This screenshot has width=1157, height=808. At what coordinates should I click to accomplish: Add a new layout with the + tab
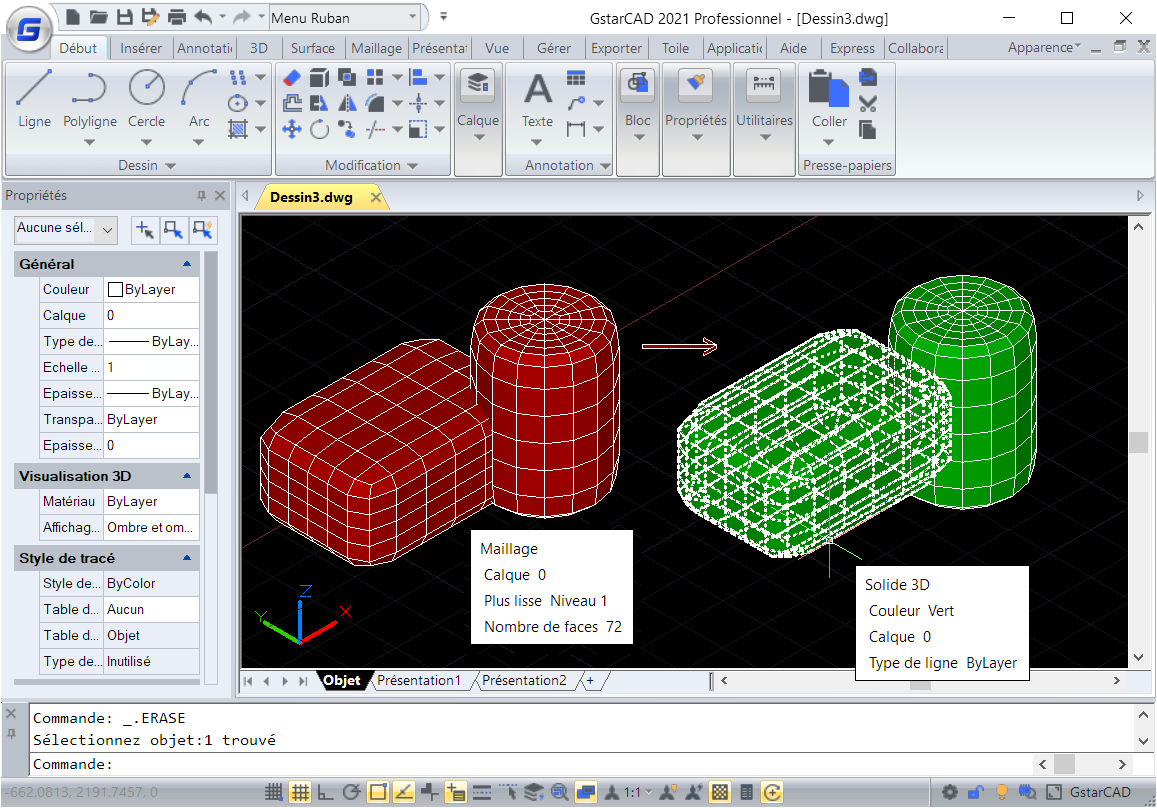(x=590, y=680)
